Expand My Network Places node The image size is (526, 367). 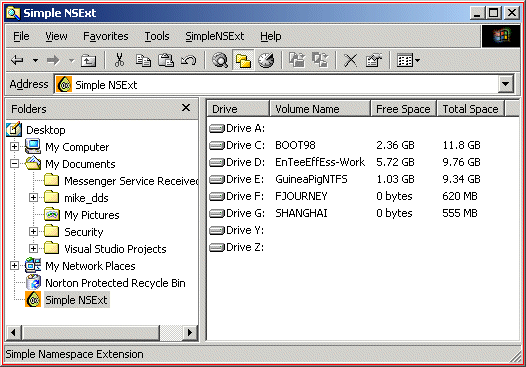(14, 266)
